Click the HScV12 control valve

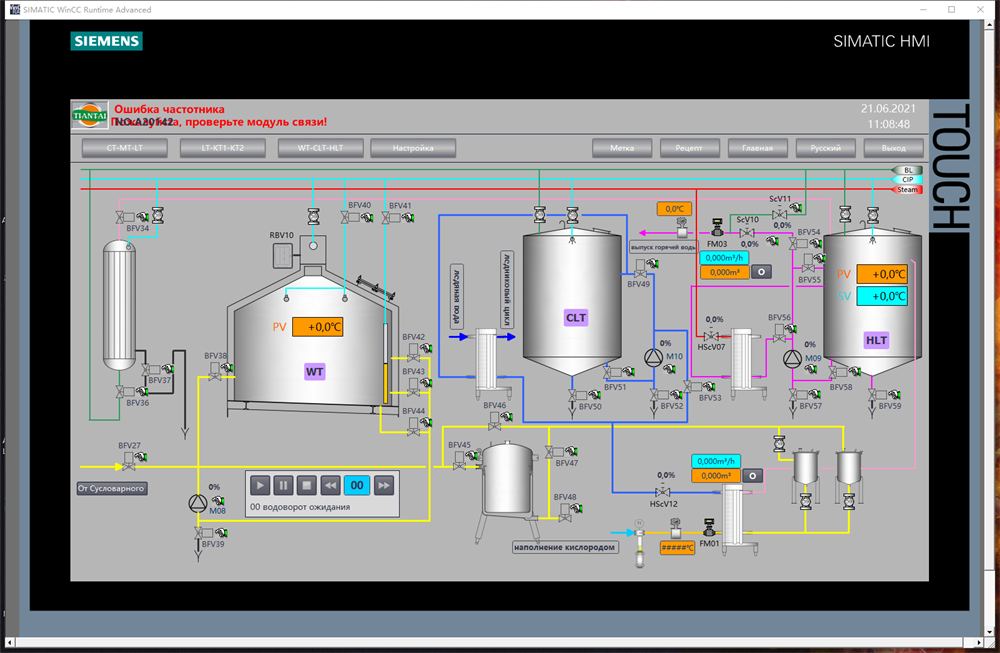(663, 492)
